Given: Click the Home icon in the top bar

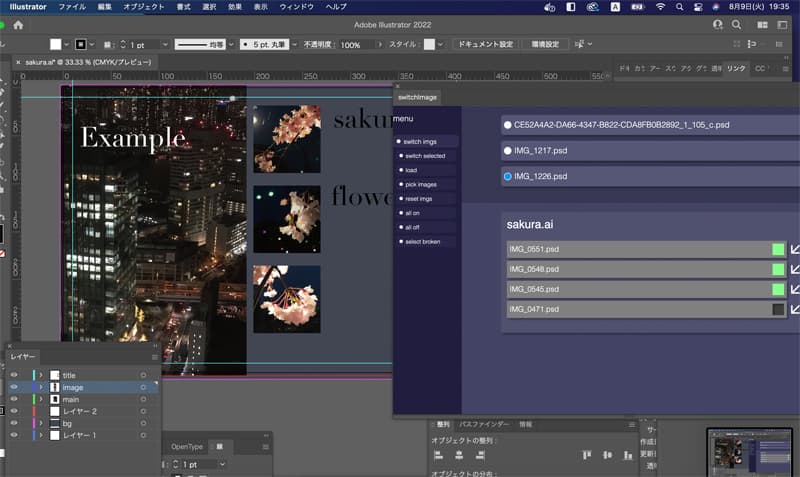Looking at the screenshot, I should [18, 25].
